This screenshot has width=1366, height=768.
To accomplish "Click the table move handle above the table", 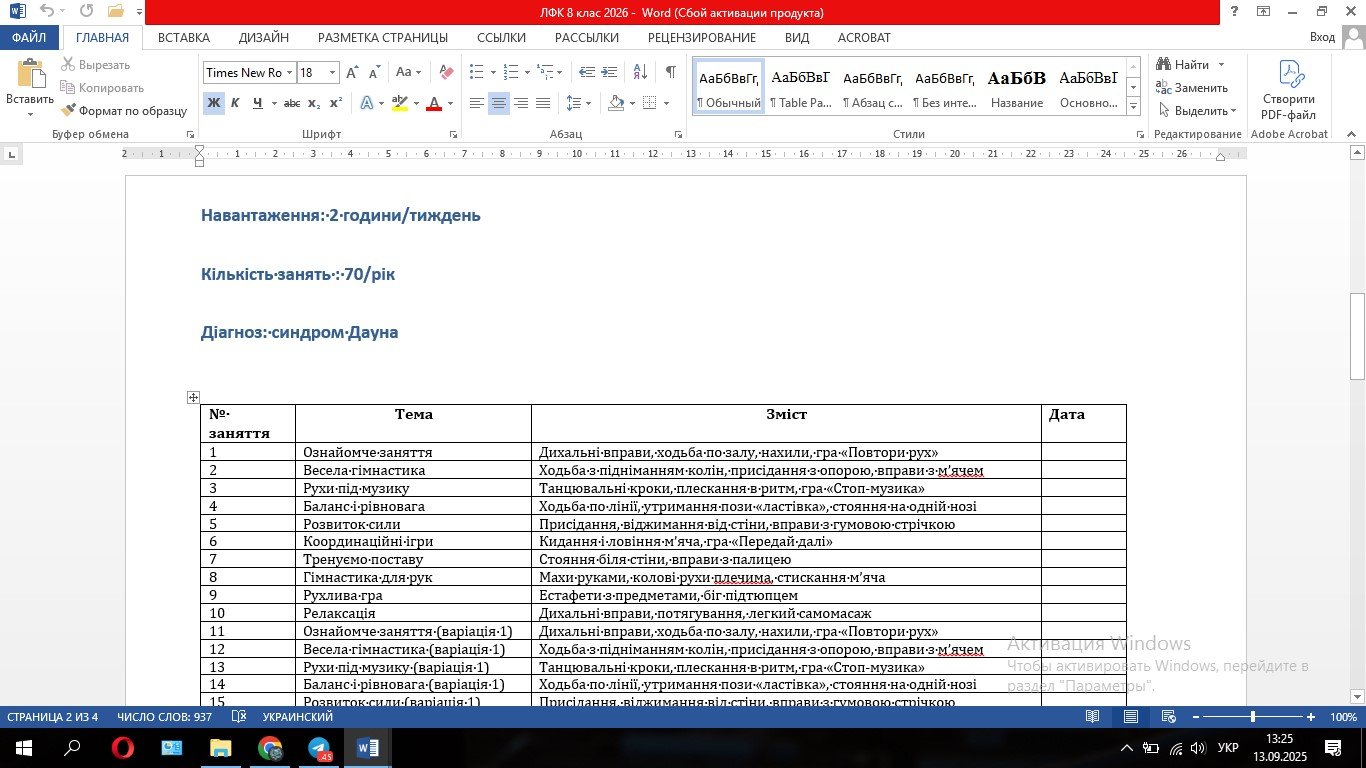I will tap(193, 397).
